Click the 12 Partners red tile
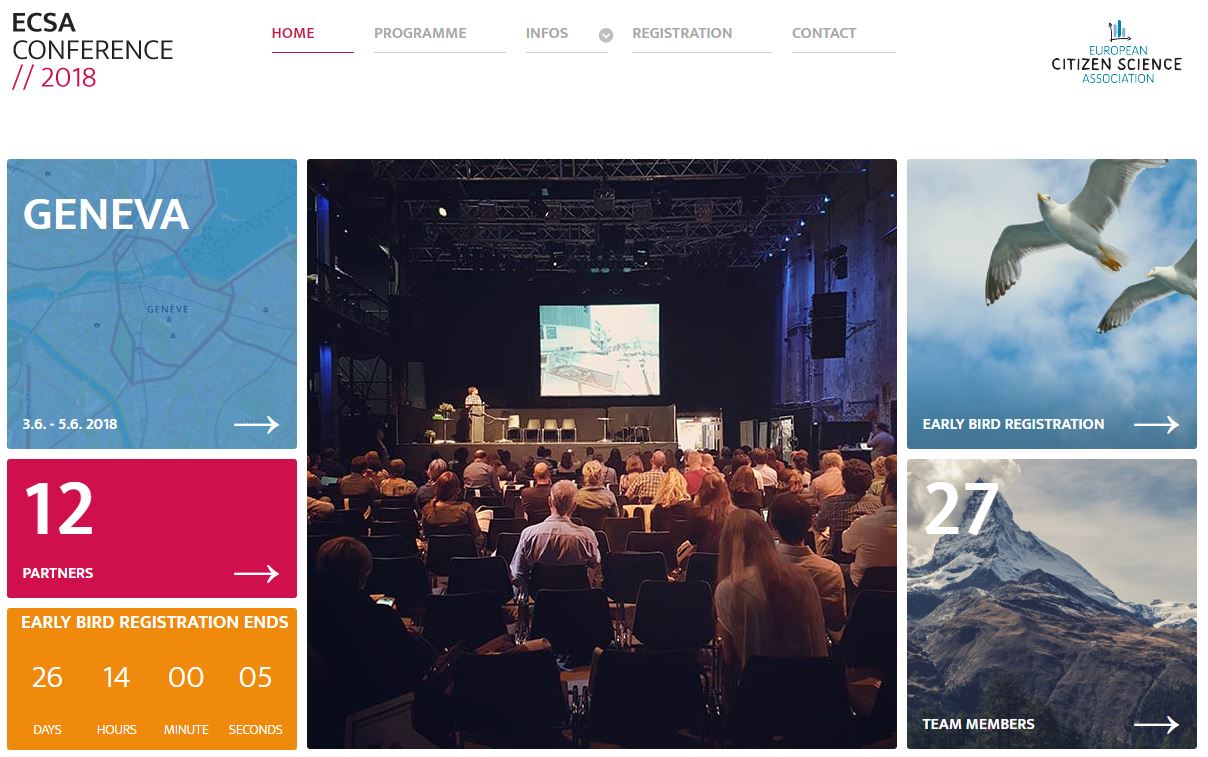The width and height of the screenshot is (1208, 757). click(152, 528)
